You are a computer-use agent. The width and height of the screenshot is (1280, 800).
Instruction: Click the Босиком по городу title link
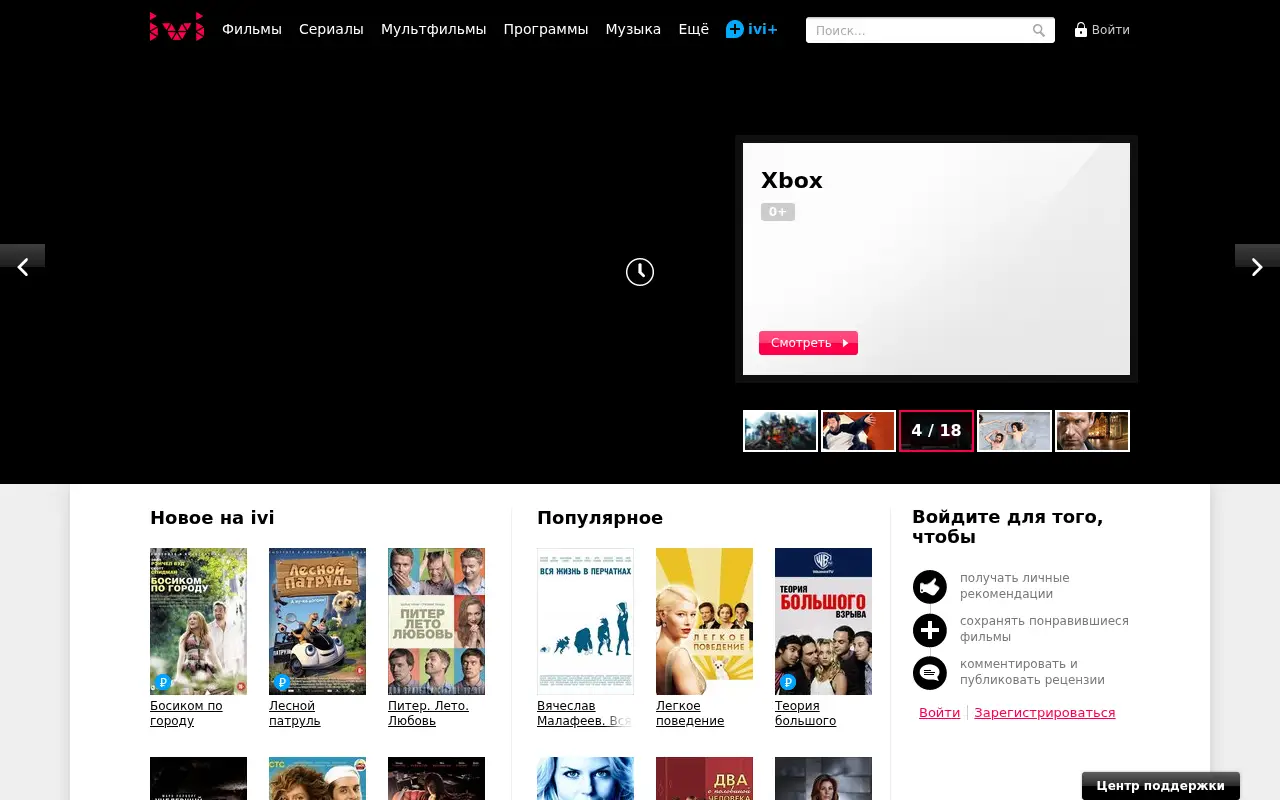click(x=186, y=713)
